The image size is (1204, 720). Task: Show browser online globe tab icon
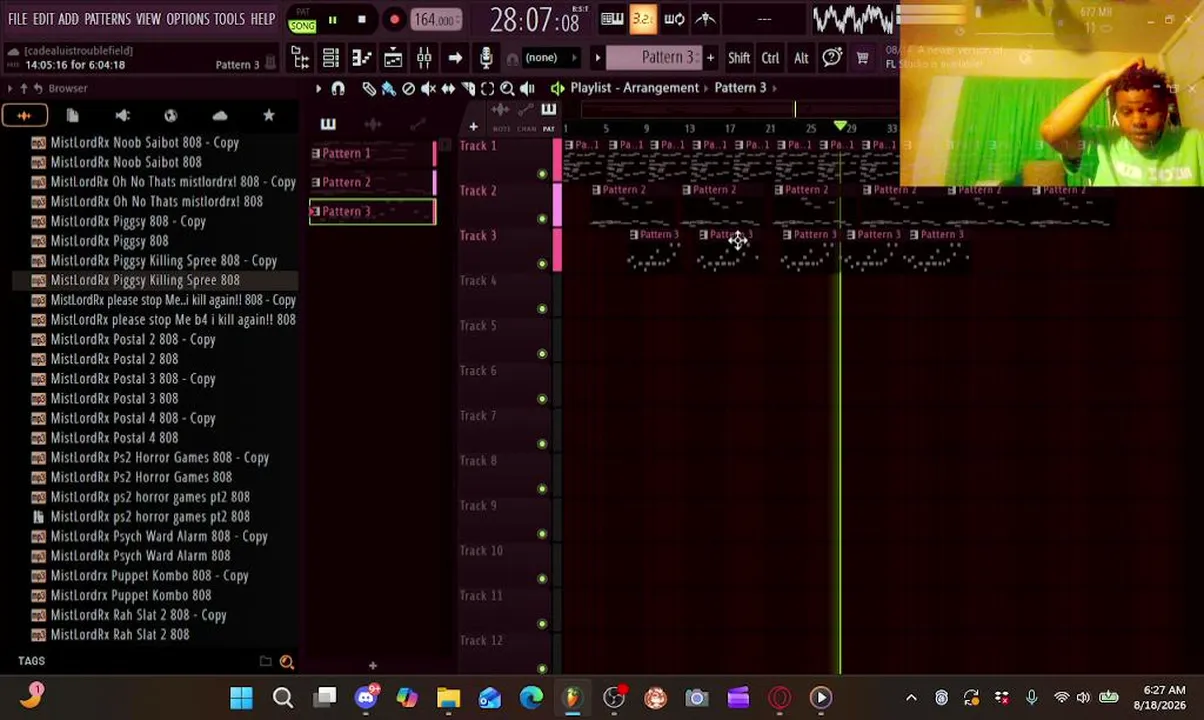[x=171, y=116]
